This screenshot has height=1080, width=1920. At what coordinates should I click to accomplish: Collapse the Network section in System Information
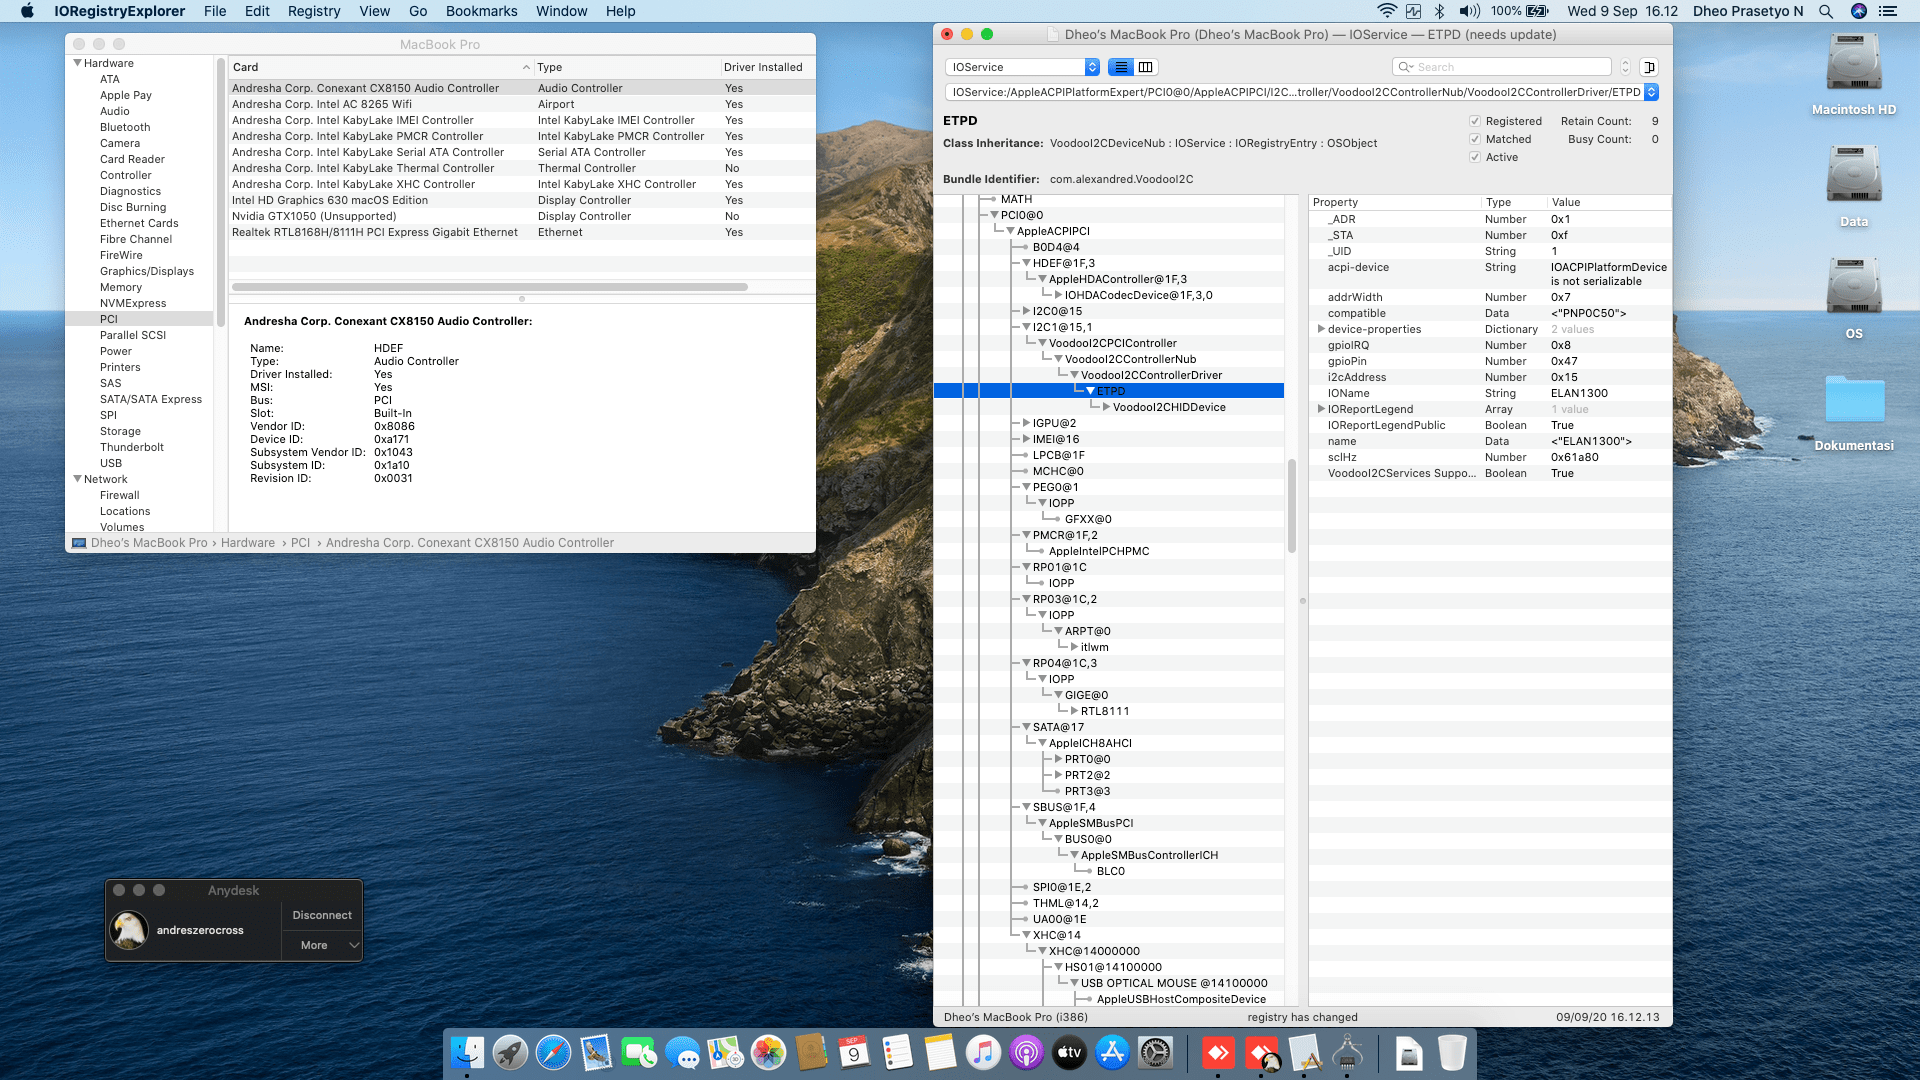[x=77, y=479]
